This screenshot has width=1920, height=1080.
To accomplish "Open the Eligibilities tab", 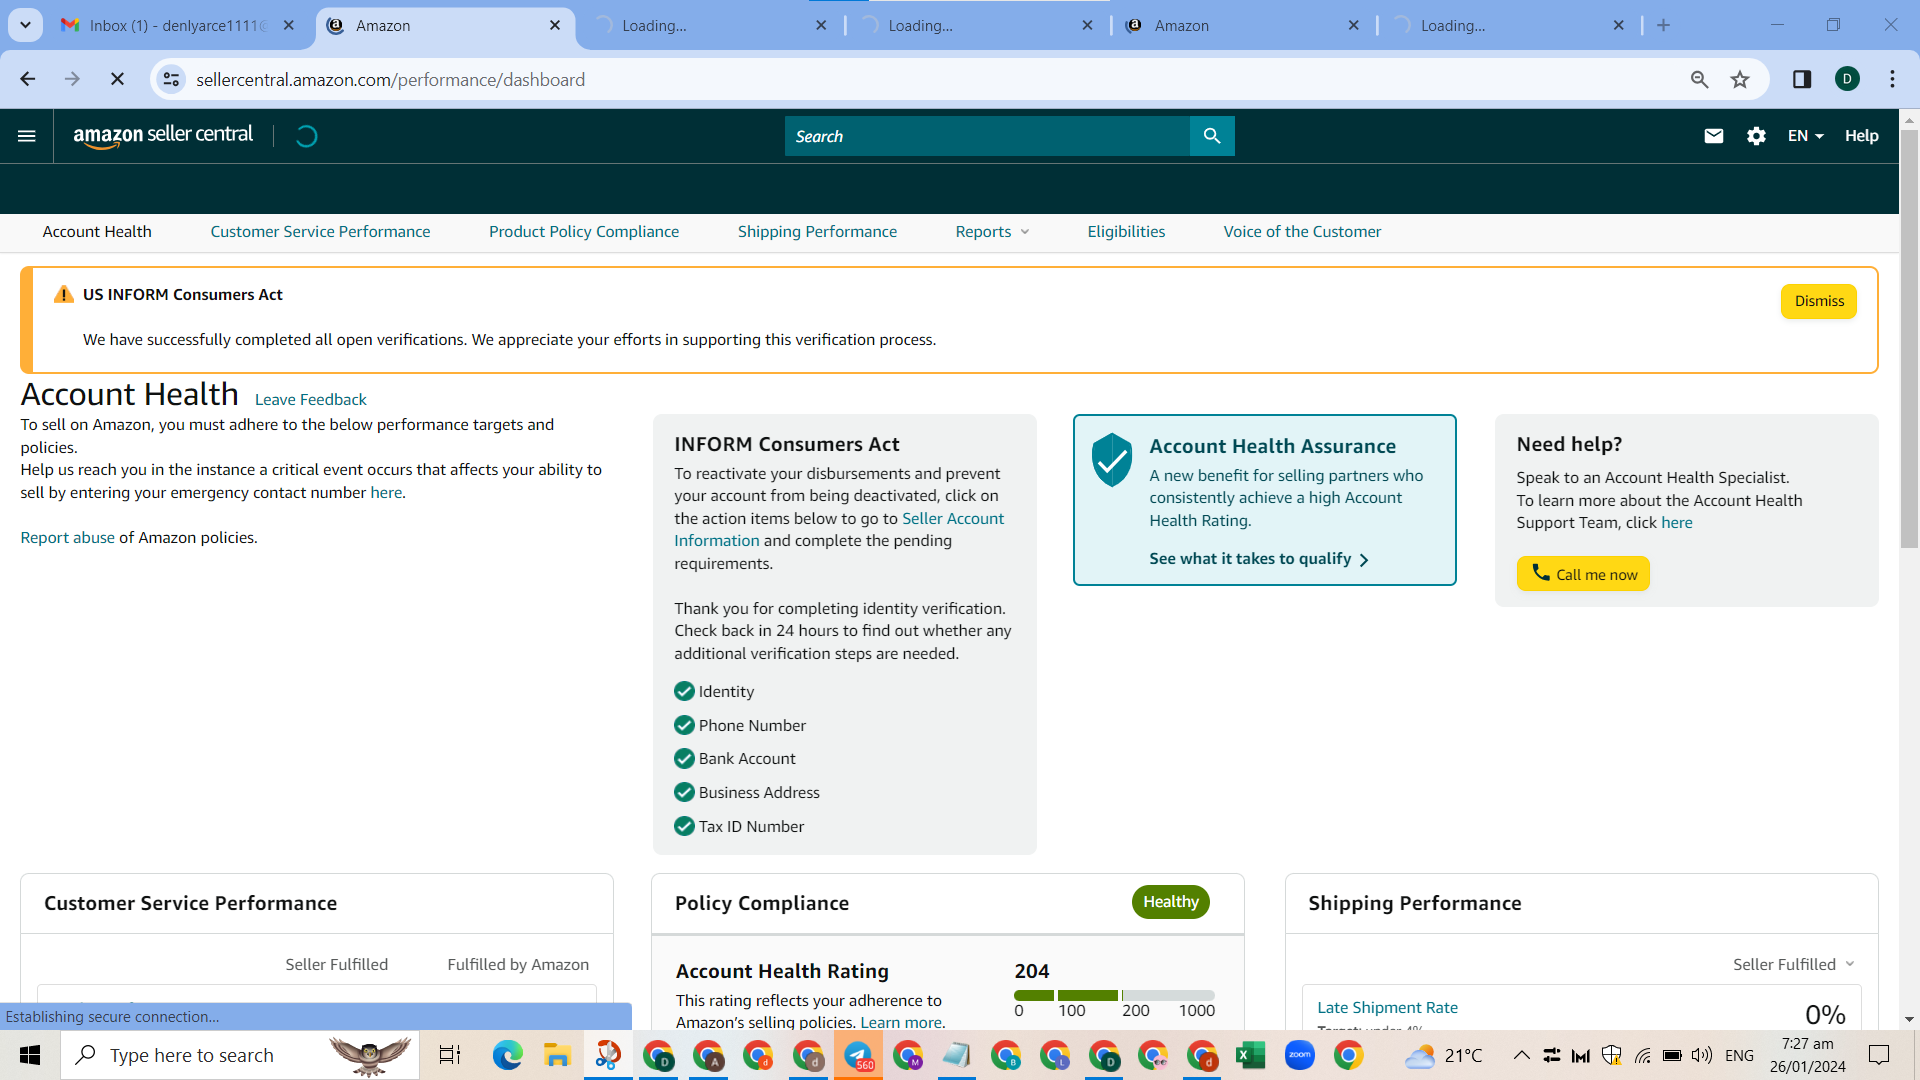I will [1126, 232].
